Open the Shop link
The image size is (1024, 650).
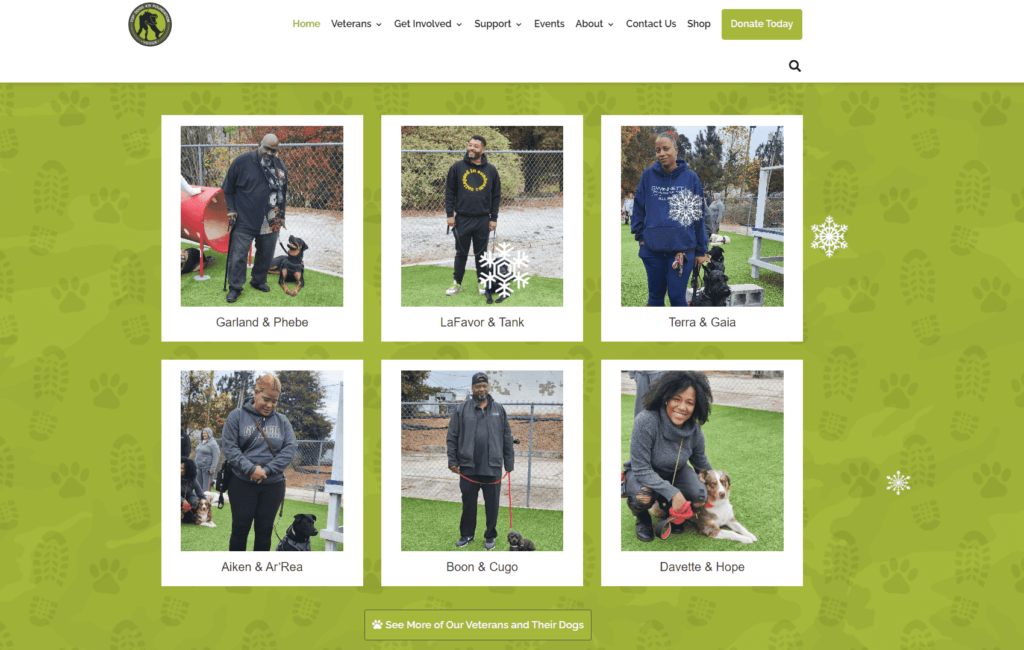pyautogui.click(x=698, y=24)
